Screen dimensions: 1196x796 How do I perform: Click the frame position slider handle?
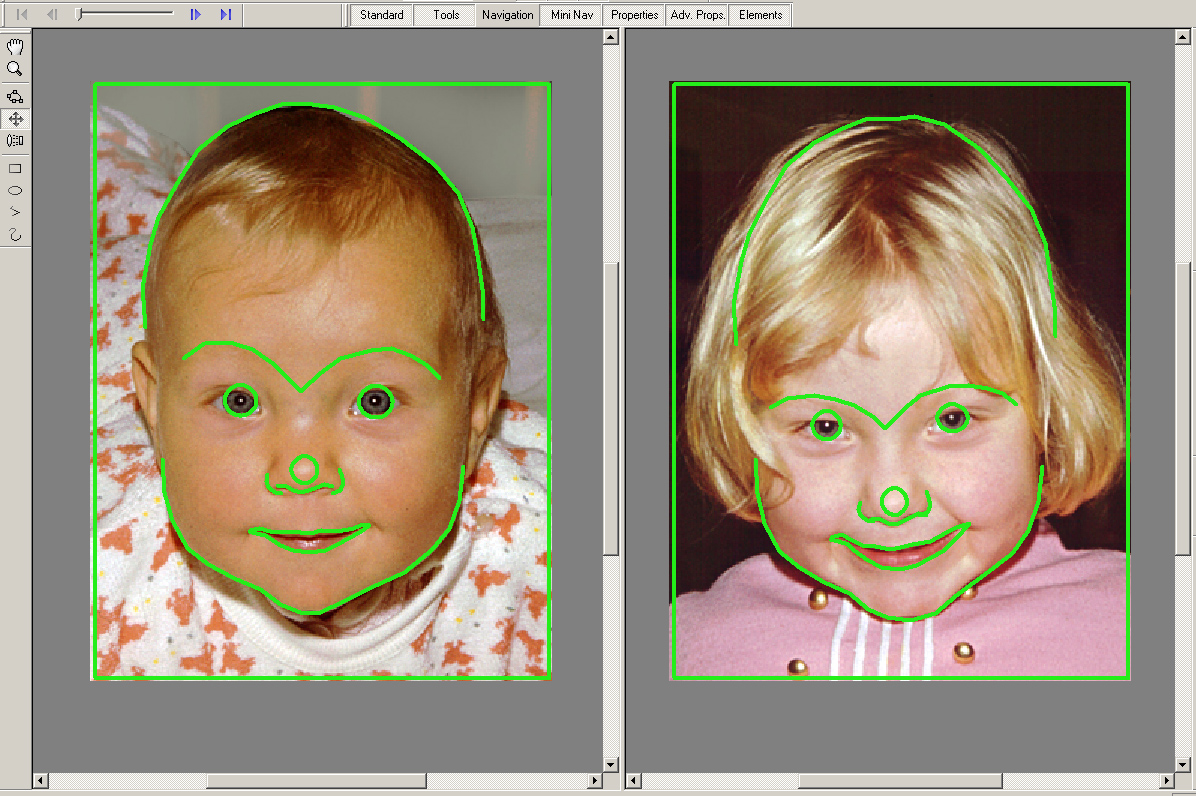[79, 14]
